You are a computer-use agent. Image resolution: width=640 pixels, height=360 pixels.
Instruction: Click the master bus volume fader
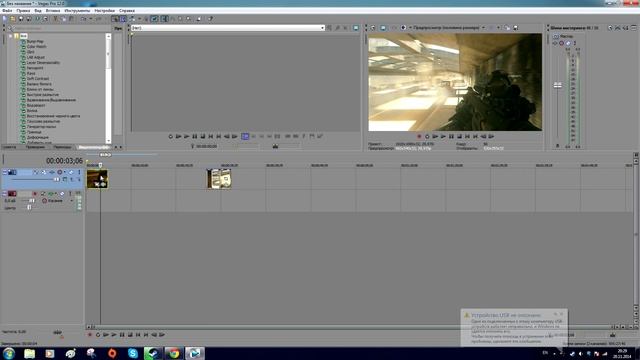(x=558, y=85)
